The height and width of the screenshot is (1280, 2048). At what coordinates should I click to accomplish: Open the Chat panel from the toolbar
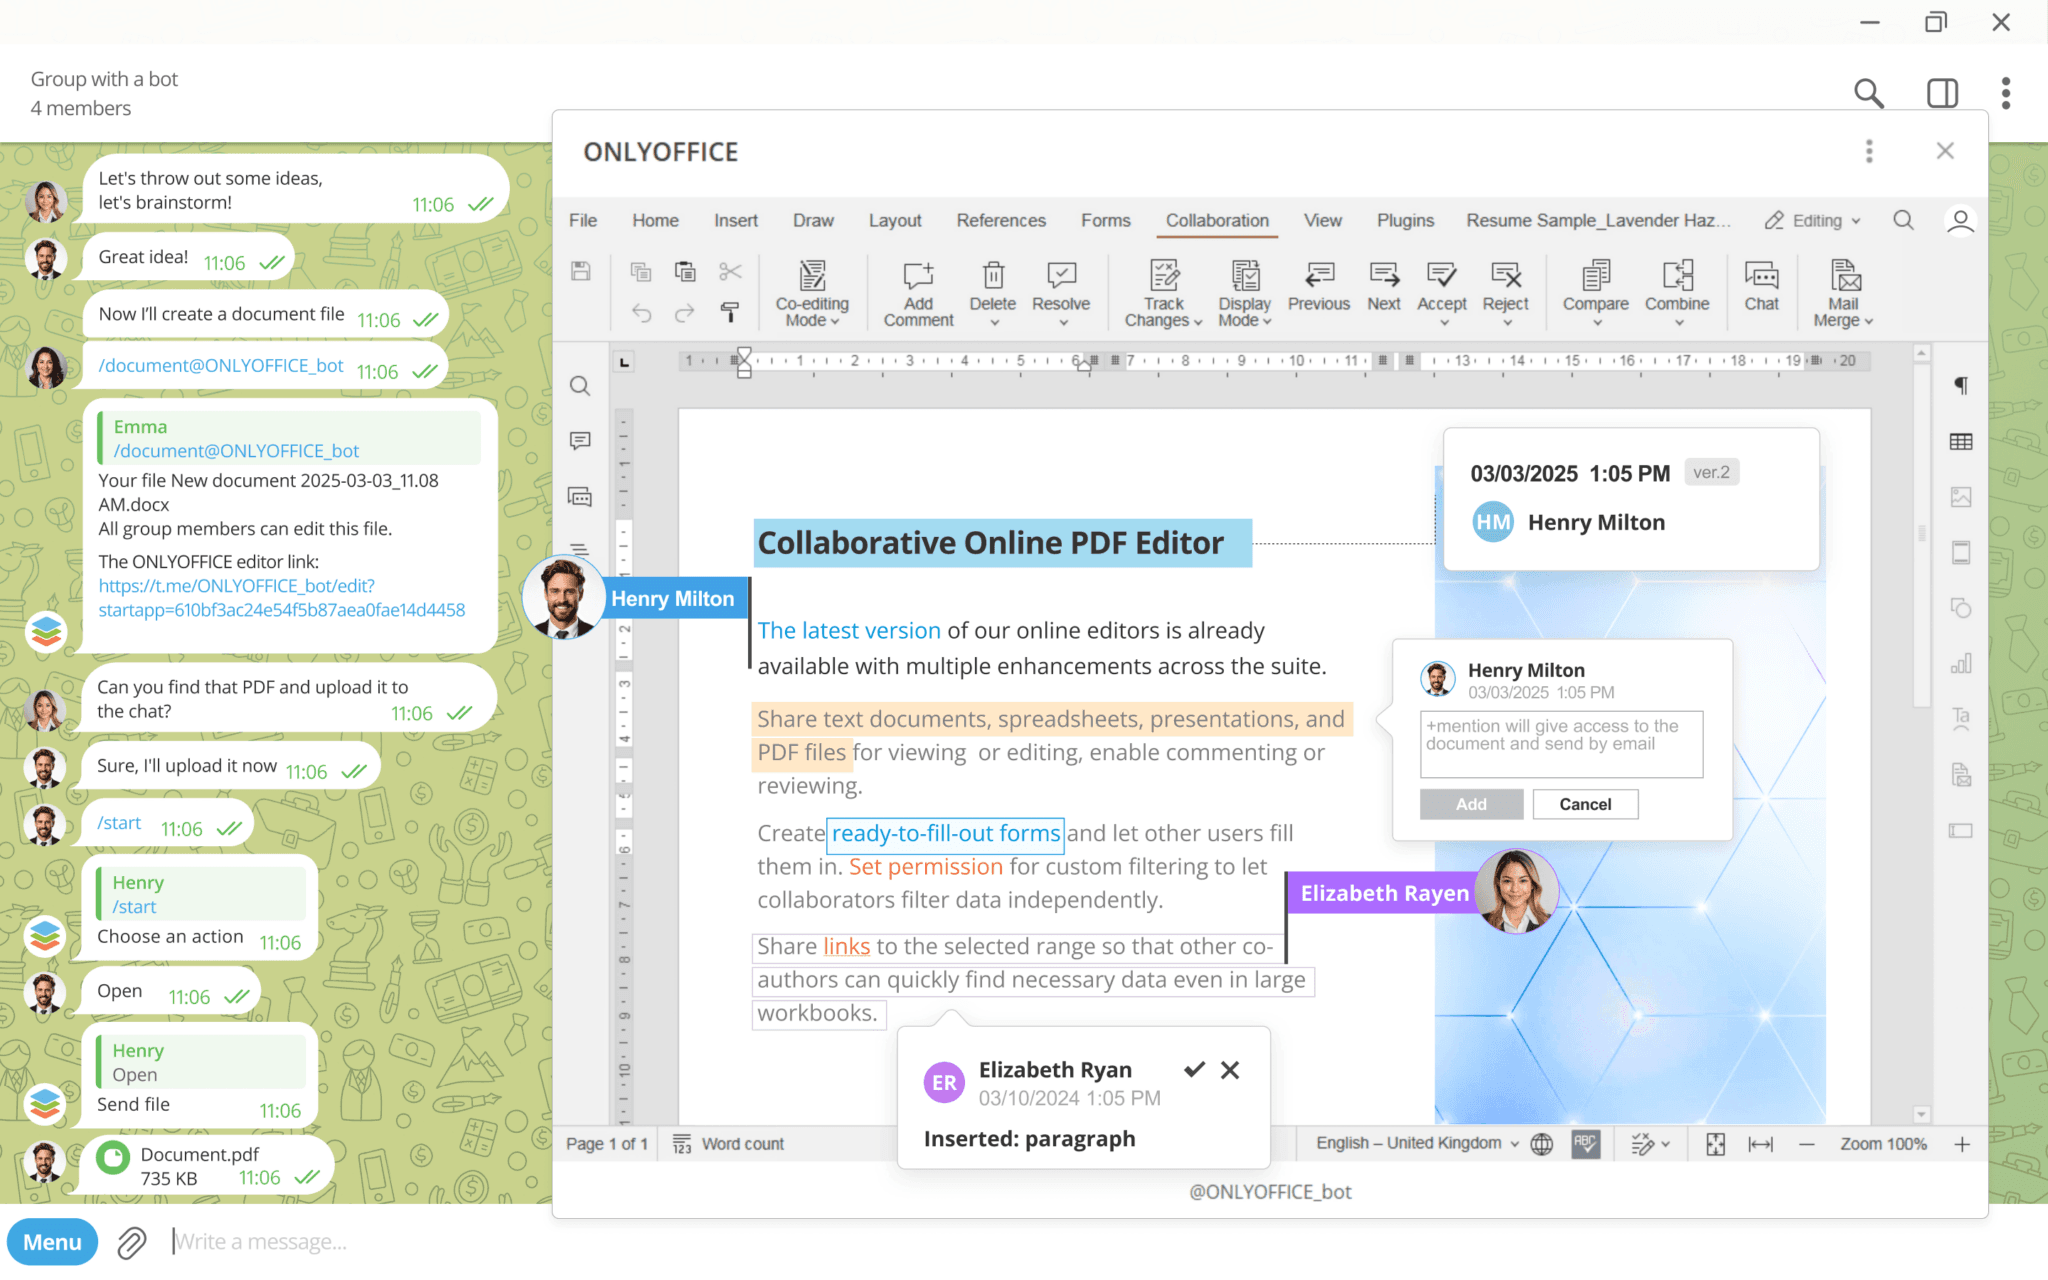coord(1762,292)
